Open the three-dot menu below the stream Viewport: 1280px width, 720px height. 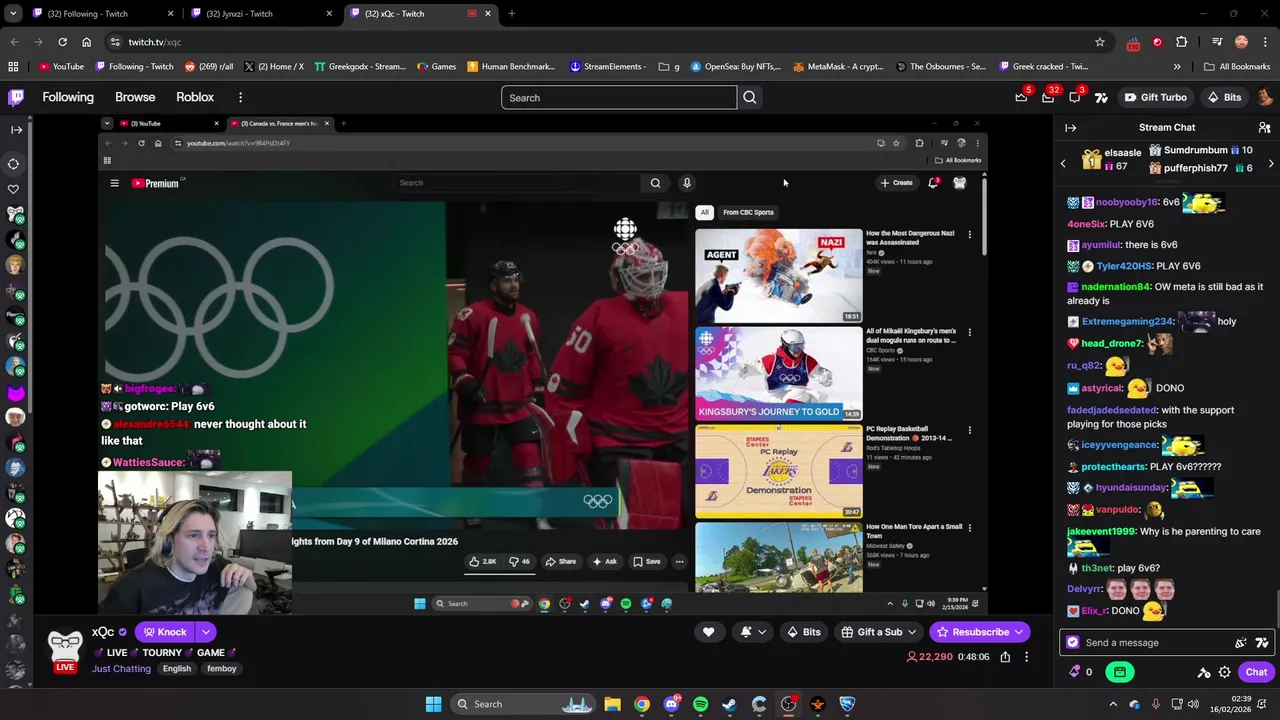coord(1026,657)
